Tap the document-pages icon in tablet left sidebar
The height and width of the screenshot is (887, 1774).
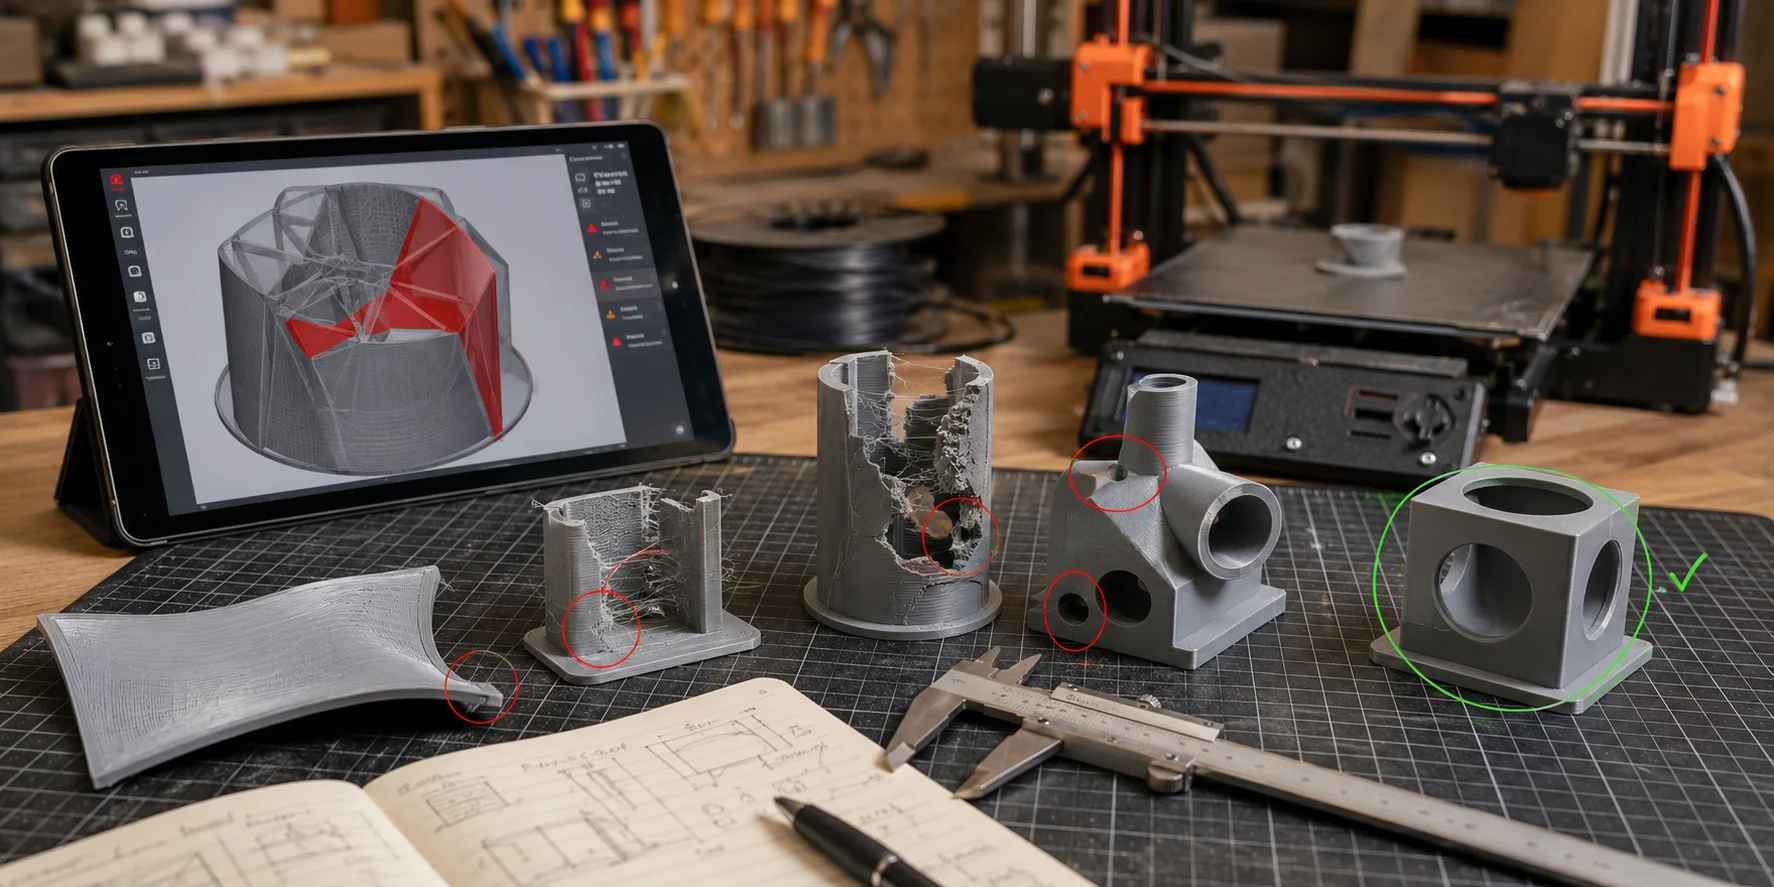[140, 296]
